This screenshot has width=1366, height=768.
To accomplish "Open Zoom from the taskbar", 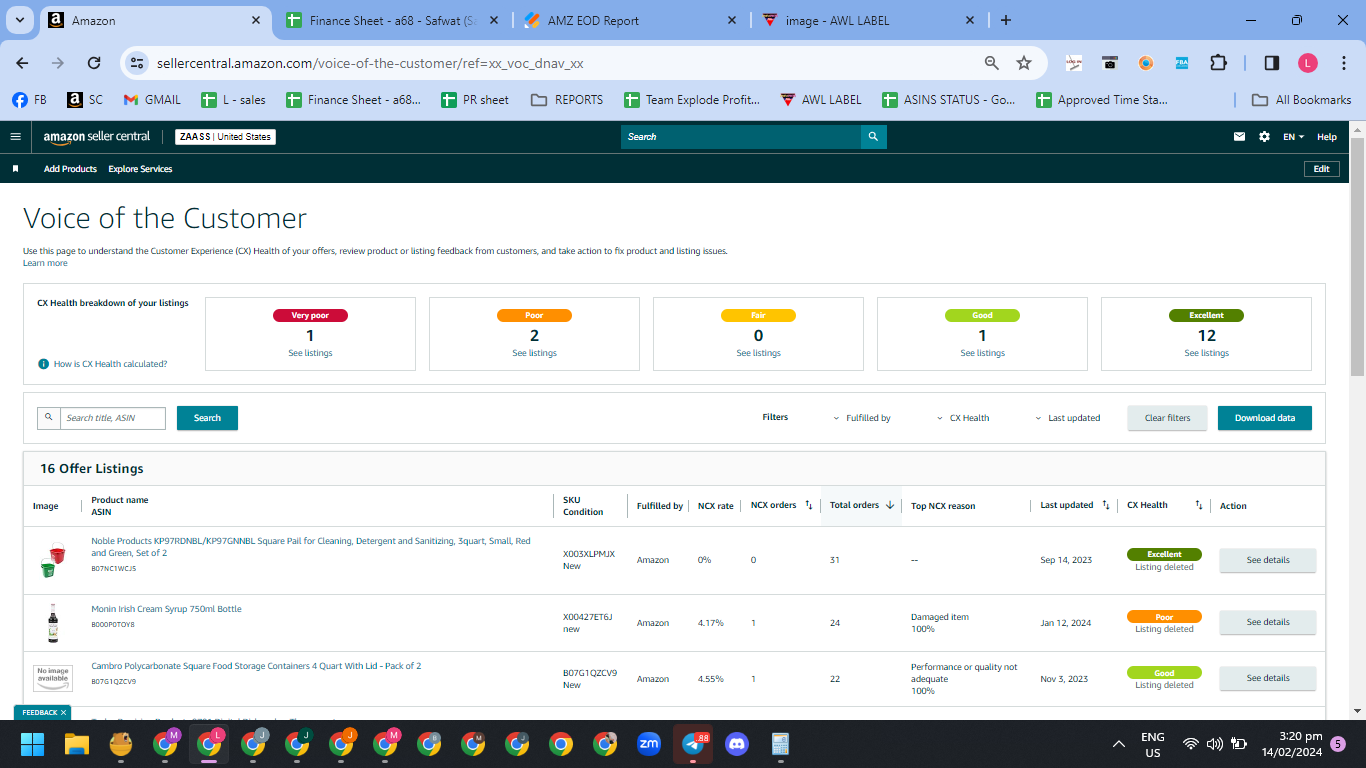I will click(649, 744).
